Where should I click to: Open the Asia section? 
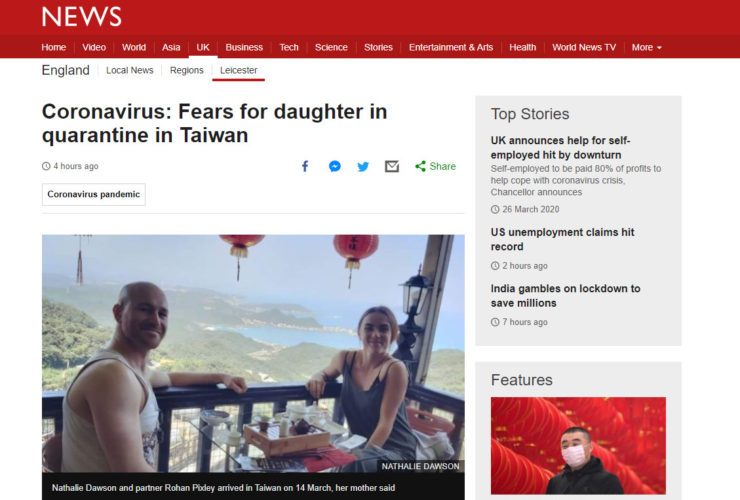[171, 47]
